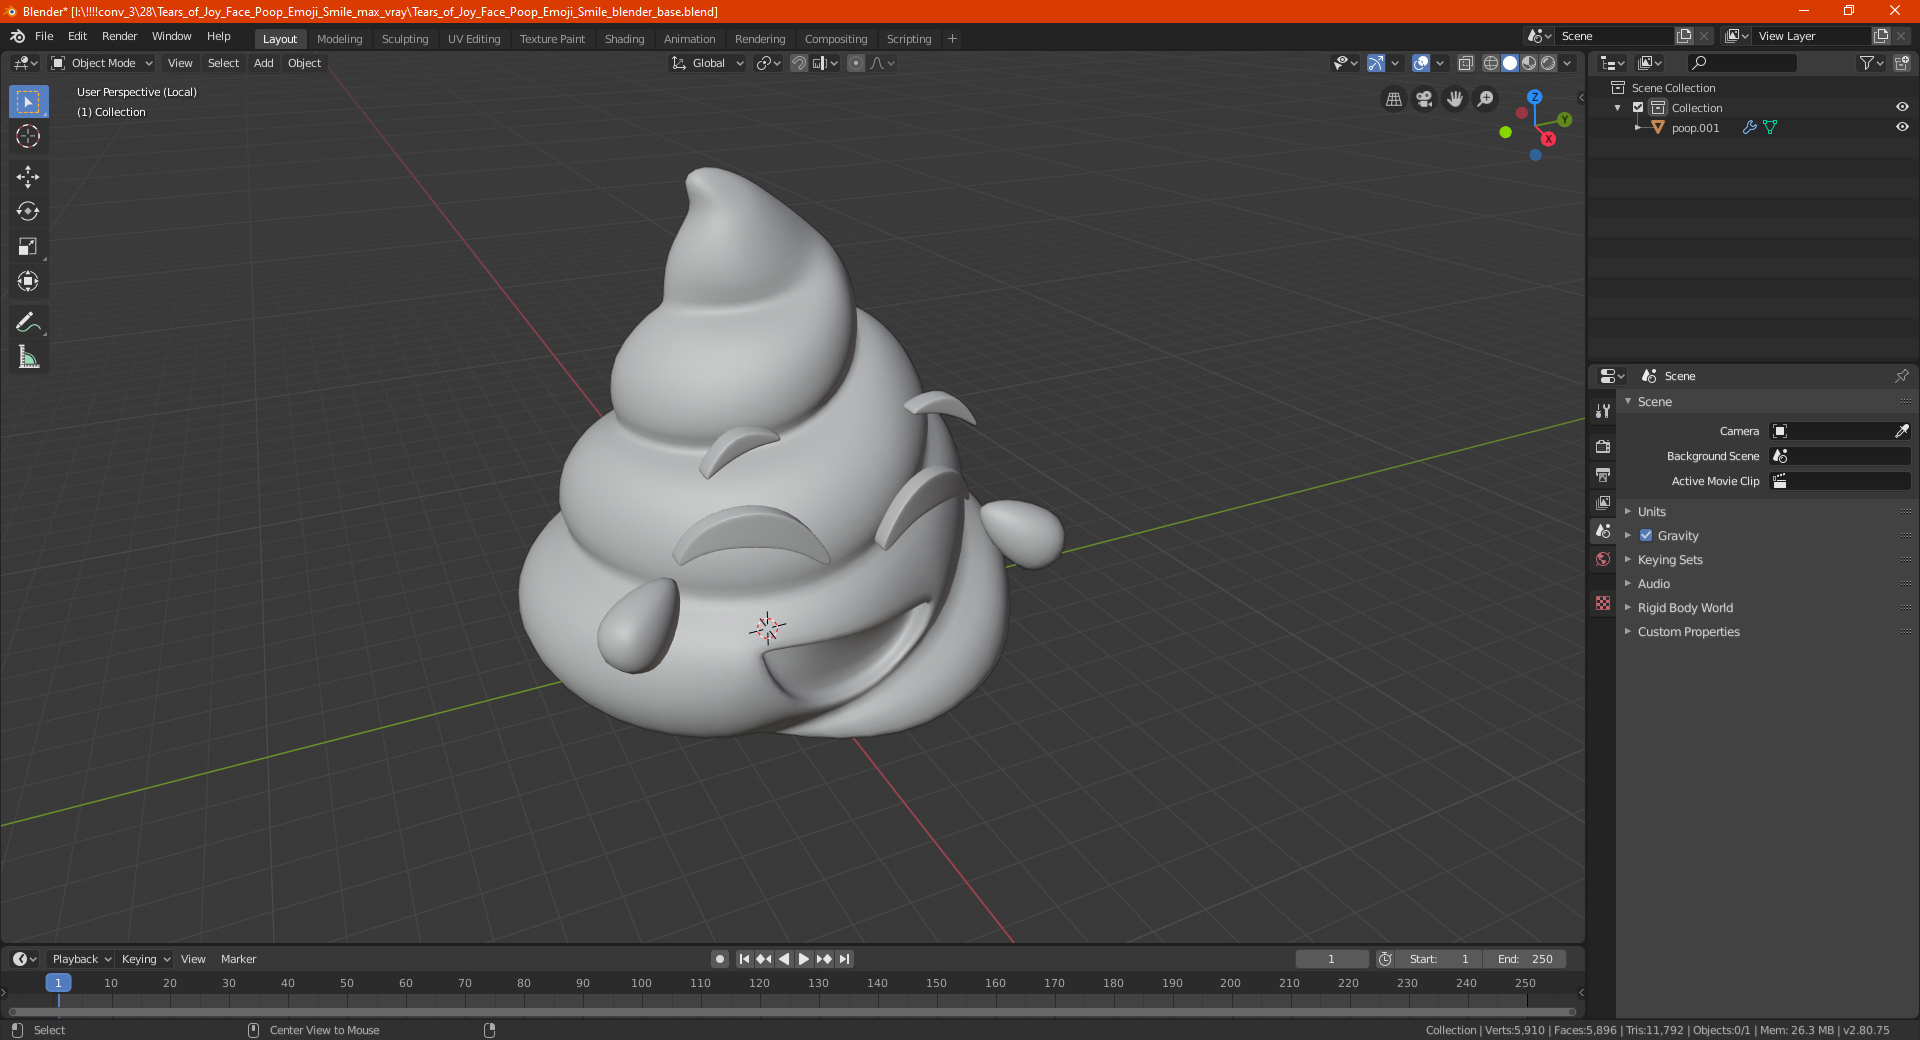Toggle viewport gizmos display
The image size is (1920, 1040).
[1376, 63]
